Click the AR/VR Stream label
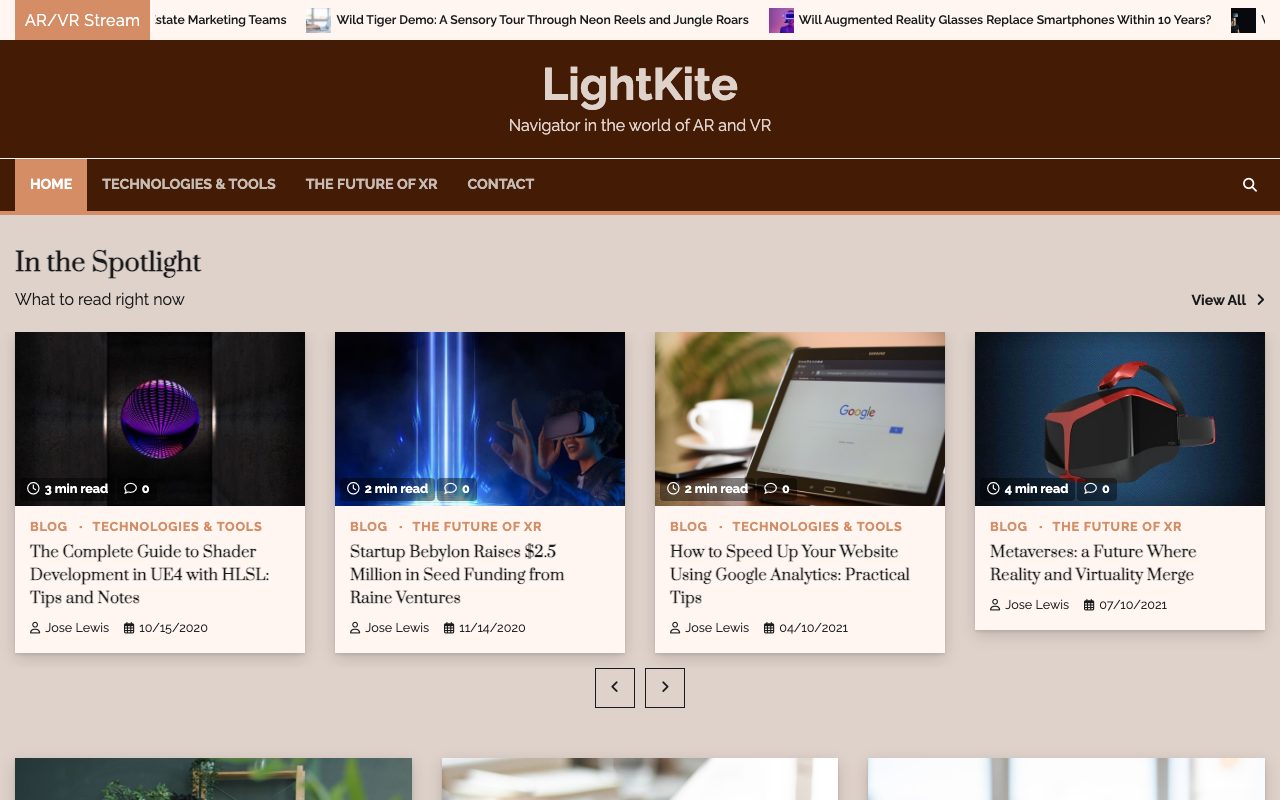Viewport: 1280px width, 800px height. [x=82, y=20]
